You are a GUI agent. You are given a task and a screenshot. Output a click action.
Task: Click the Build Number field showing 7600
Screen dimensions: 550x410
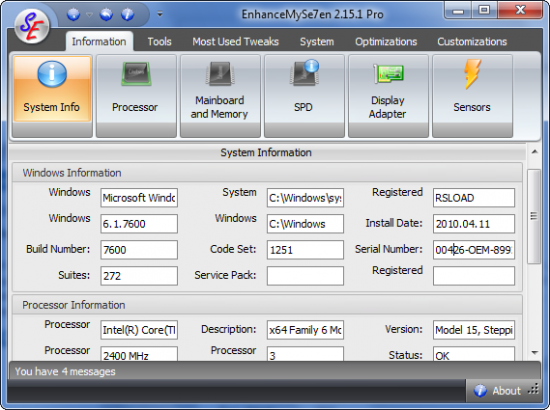click(x=139, y=250)
